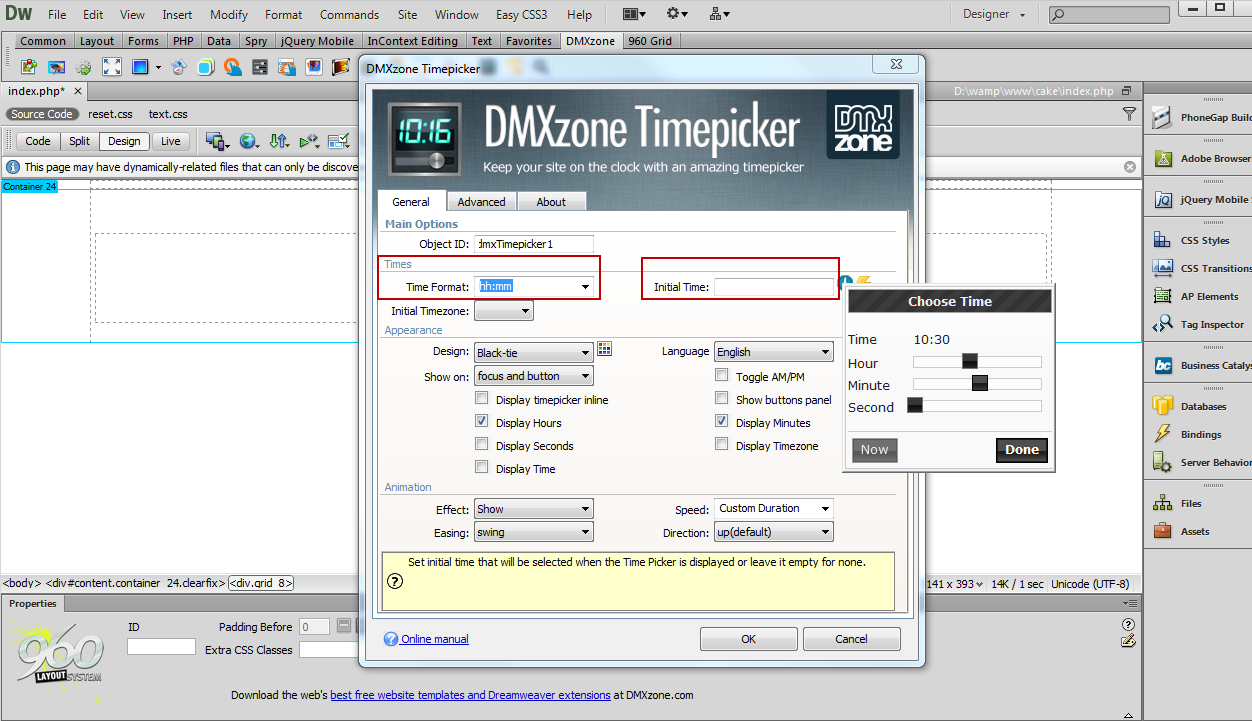This screenshot has width=1252, height=721.
Task: Click the Initial Time input field
Action: (774, 287)
